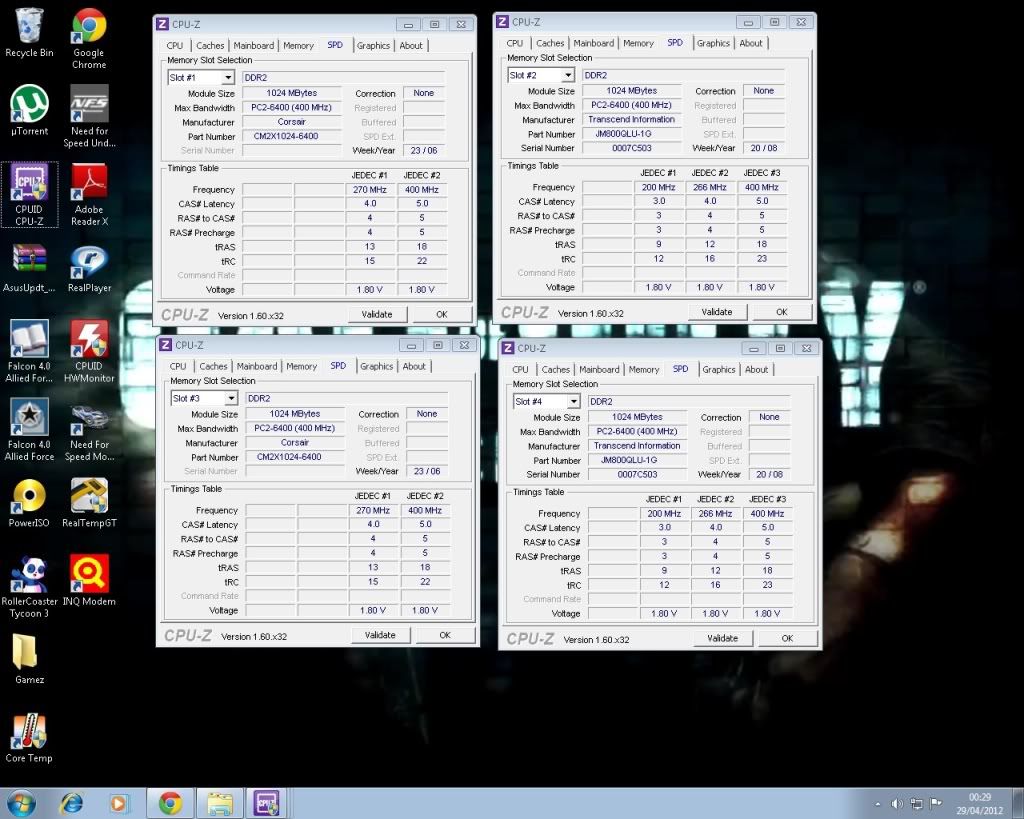1024x819 pixels.
Task: Click Validate in the Slot #2 CPU-Z window
Action: 716,312
